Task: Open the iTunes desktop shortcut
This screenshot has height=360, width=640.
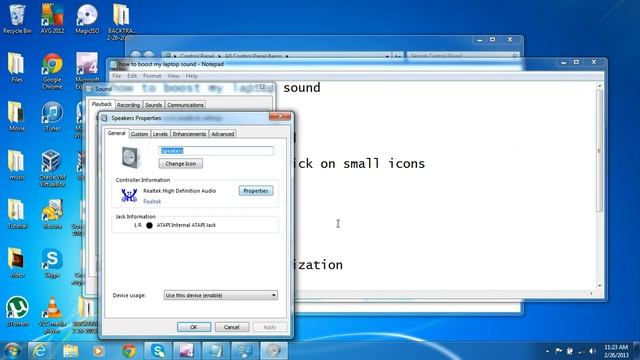Action: coord(52,116)
